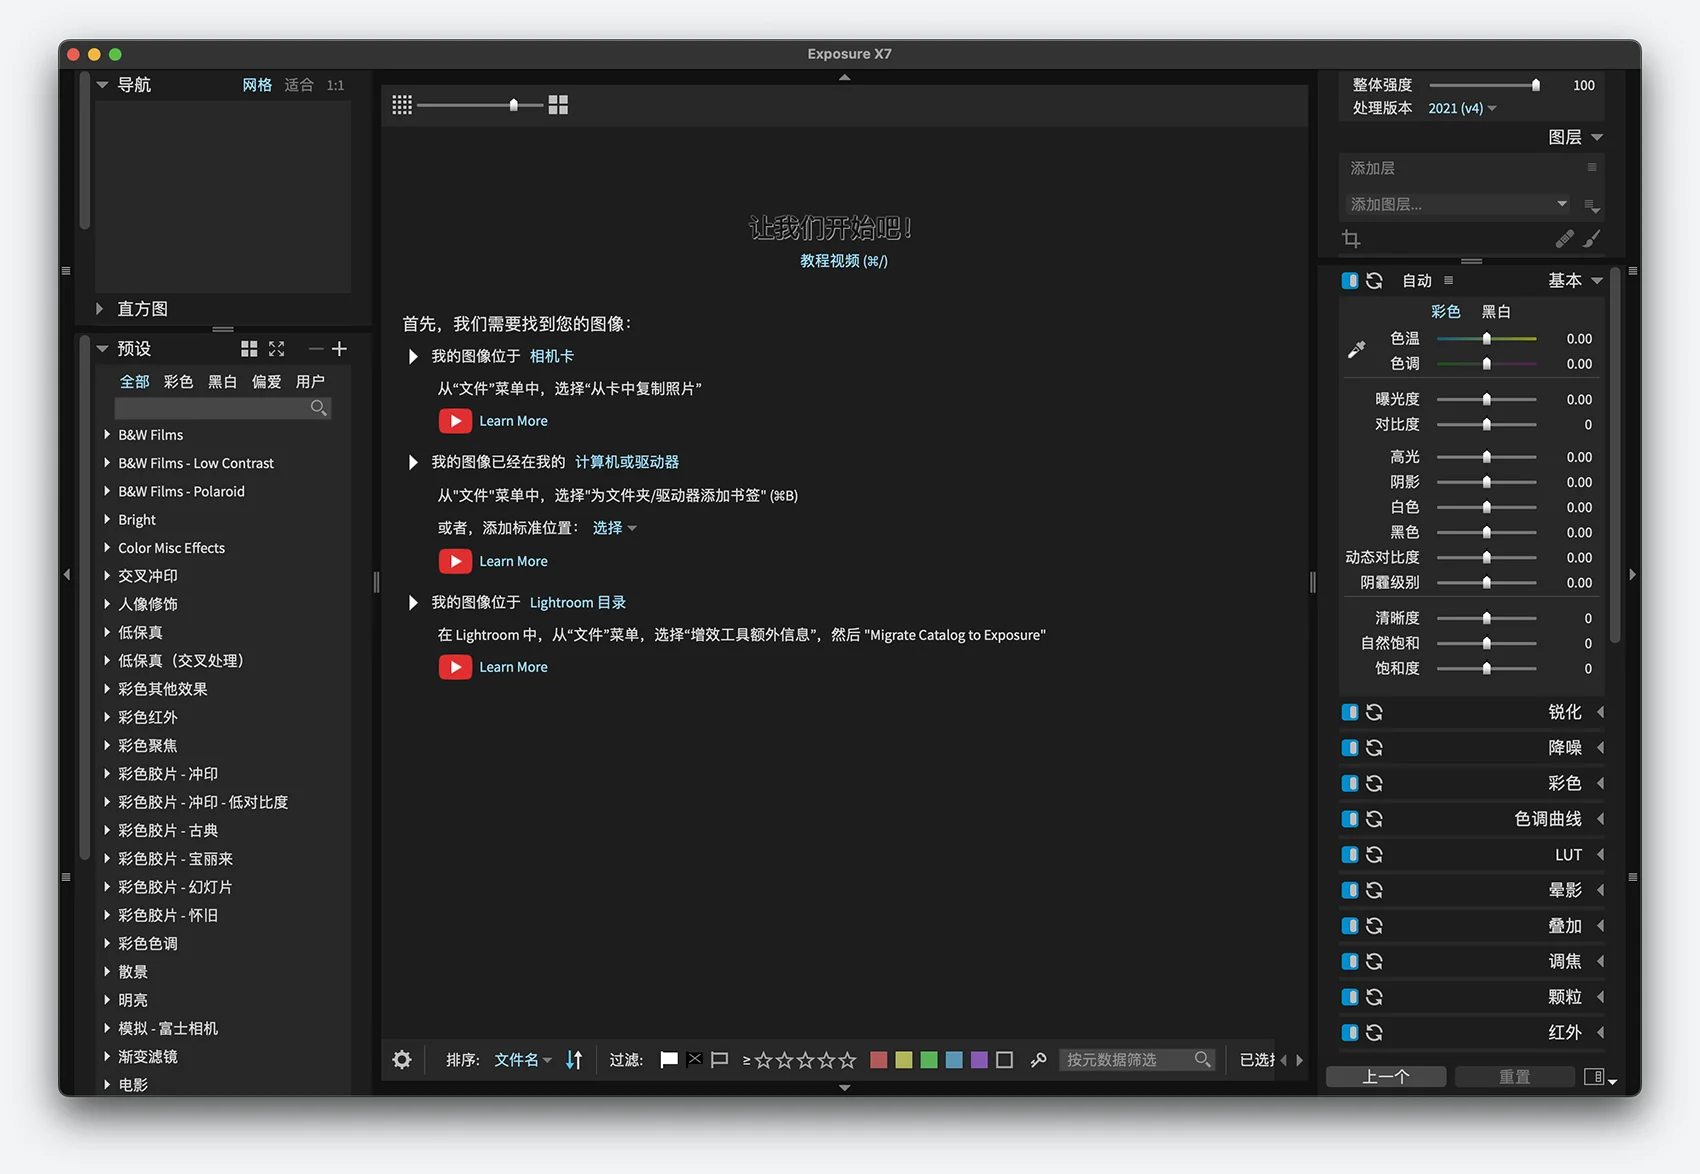Switch basic panel to 黑白 mode

pos(1496,312)
